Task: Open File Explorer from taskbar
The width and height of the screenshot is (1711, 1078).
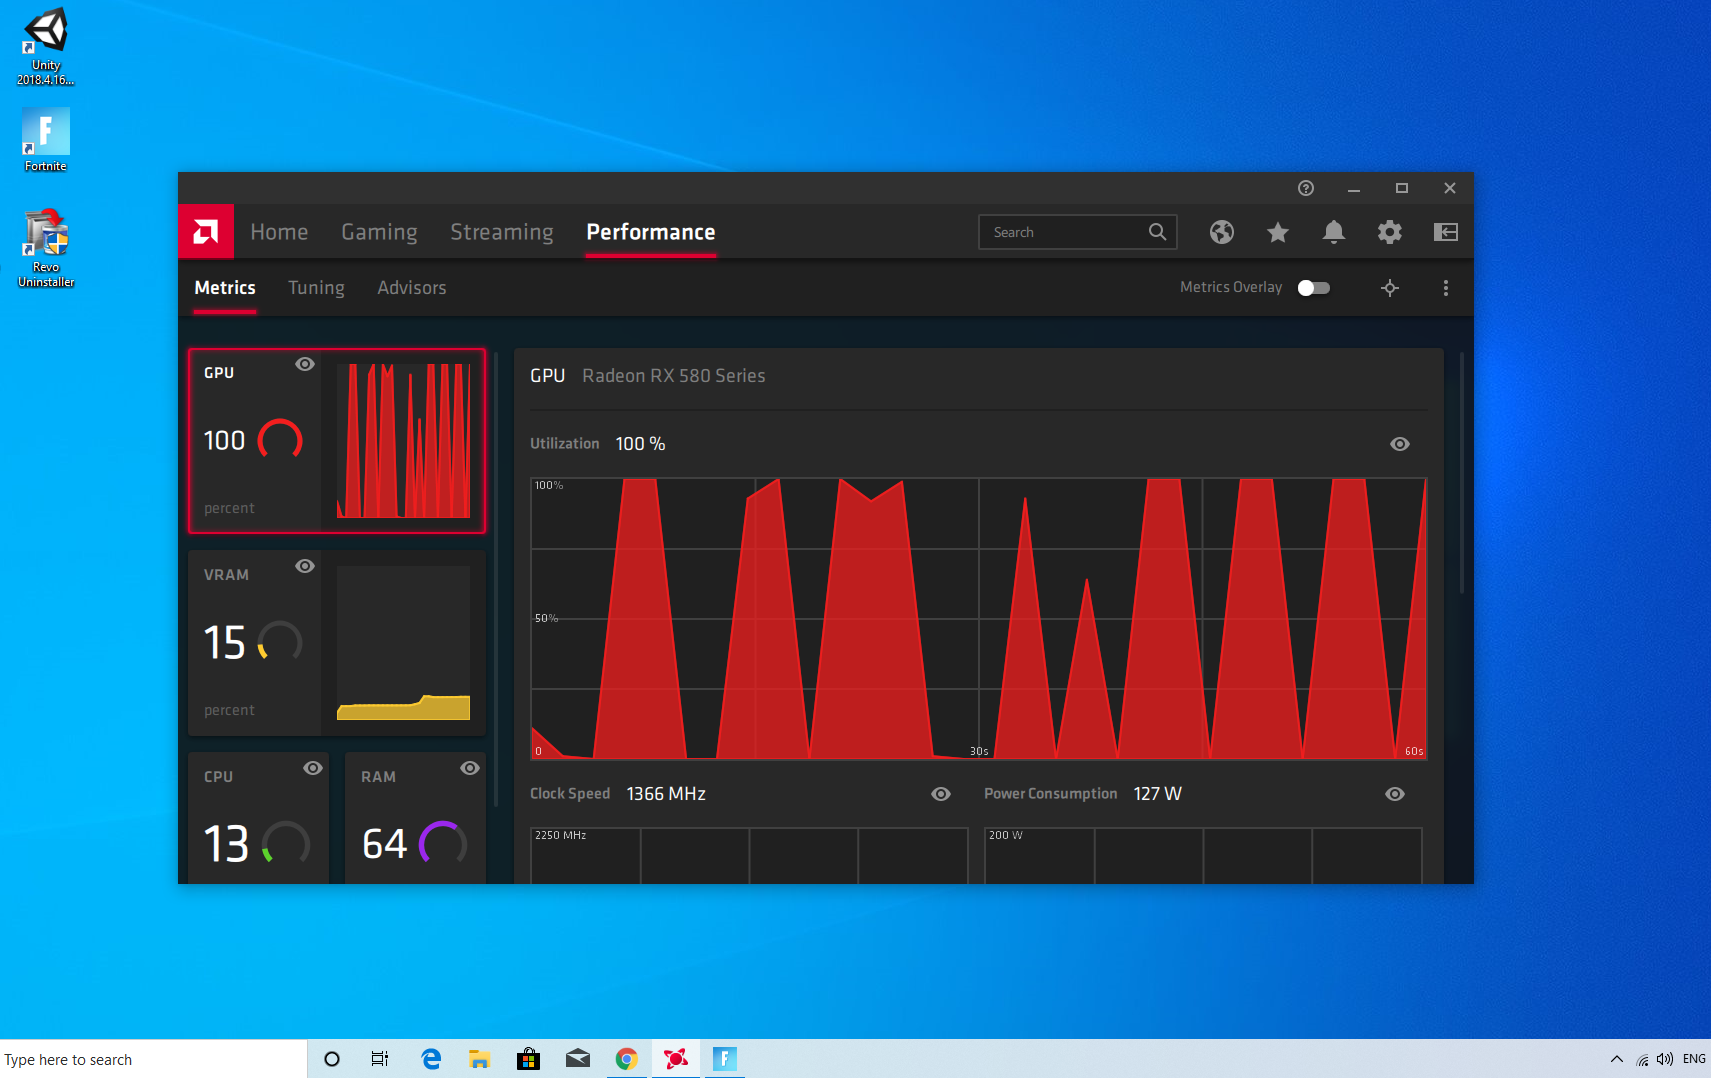Action: click(479, 1059)
